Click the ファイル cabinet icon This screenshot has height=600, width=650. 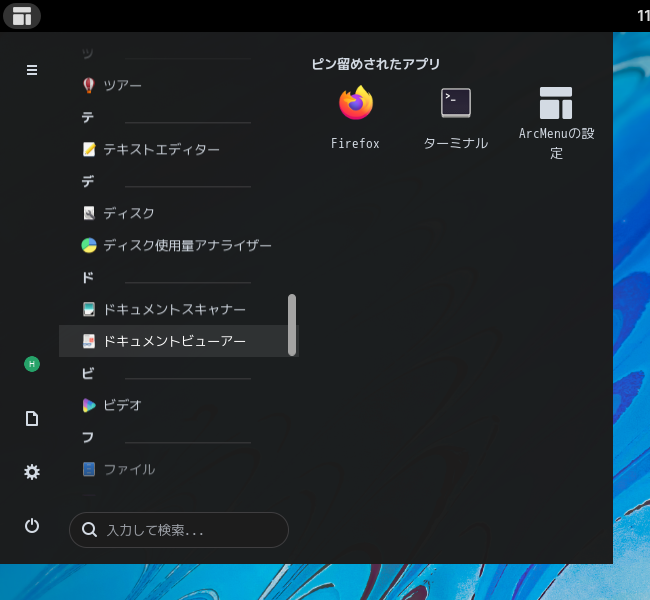89,469
